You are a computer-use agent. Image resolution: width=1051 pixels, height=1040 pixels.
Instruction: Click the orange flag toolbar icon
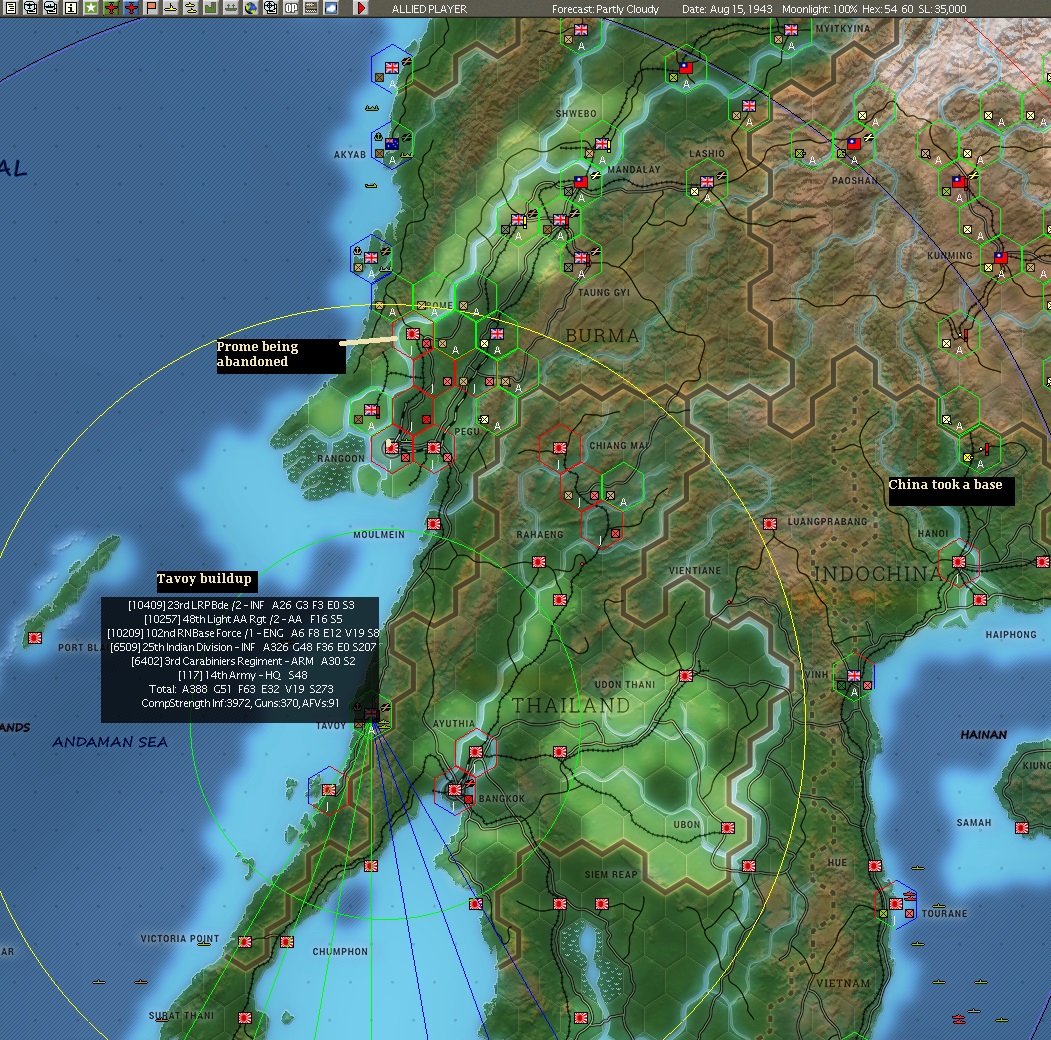pyautogui.click(x=151, y=8)
